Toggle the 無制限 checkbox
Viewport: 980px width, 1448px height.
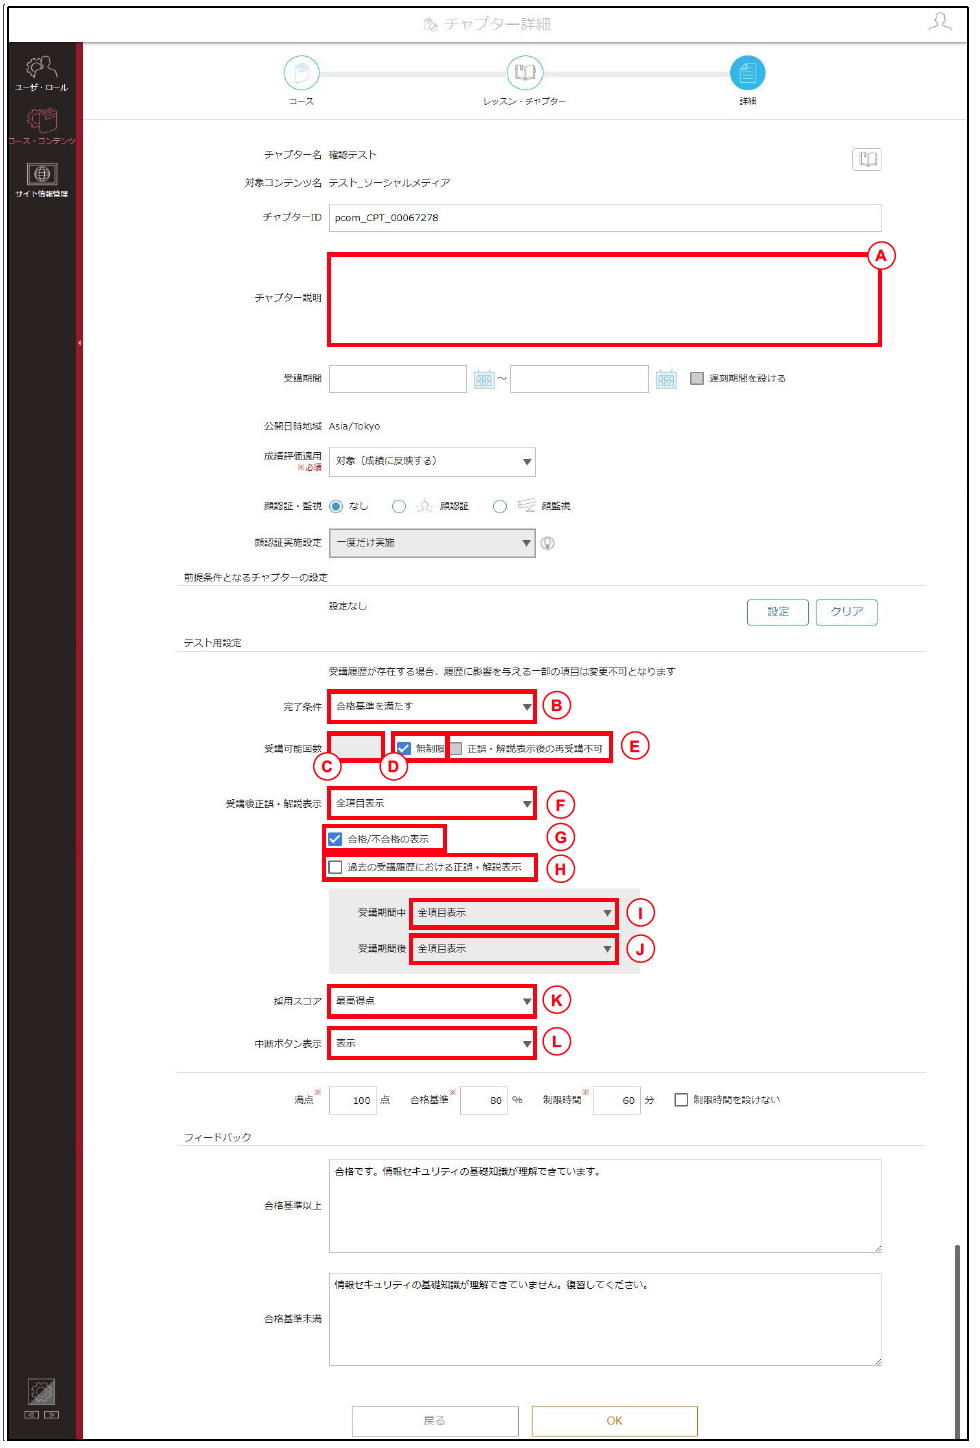(x=404, y=748)
